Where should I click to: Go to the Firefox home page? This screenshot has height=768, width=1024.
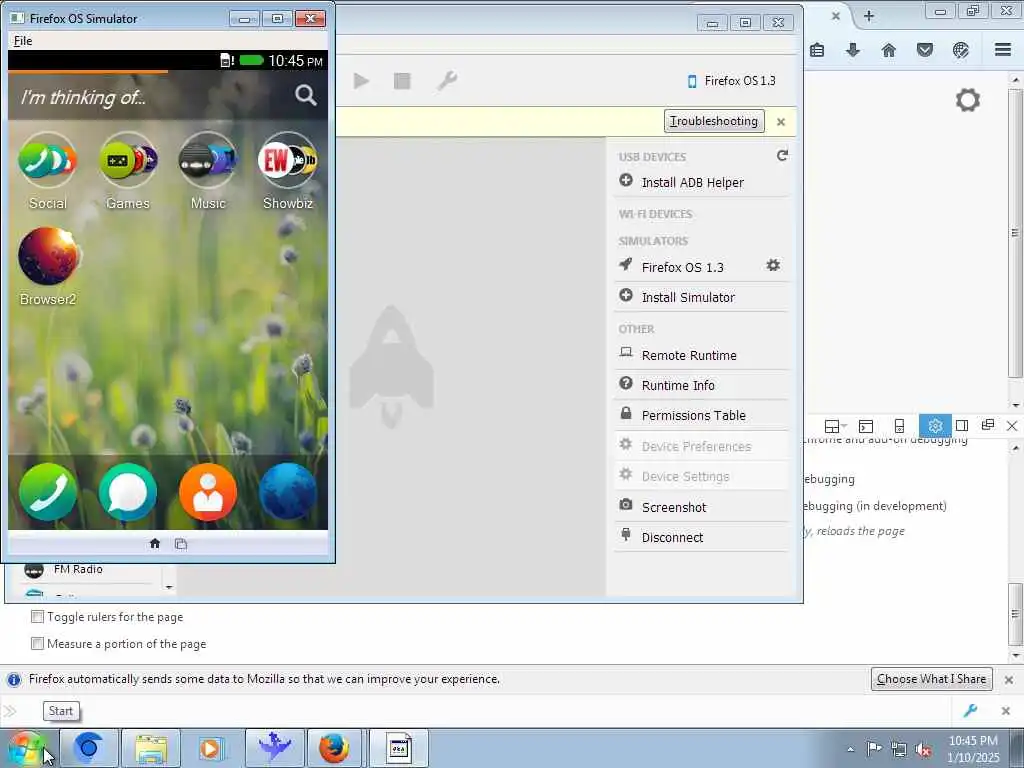[x=889, y=50]
